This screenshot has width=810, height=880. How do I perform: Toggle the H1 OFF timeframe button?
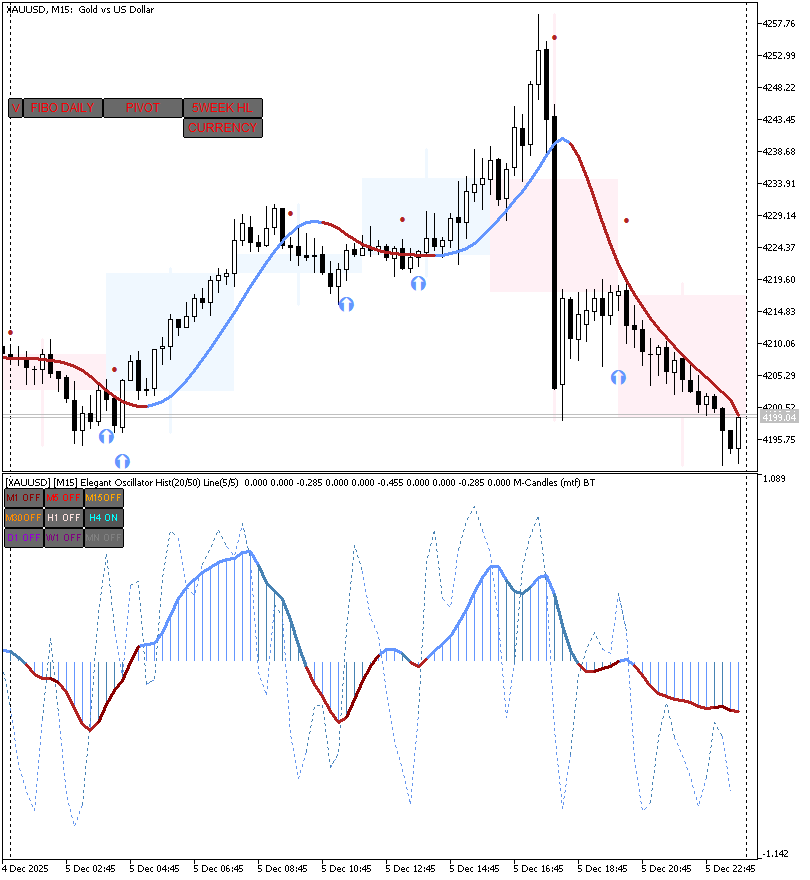point(63,517)
